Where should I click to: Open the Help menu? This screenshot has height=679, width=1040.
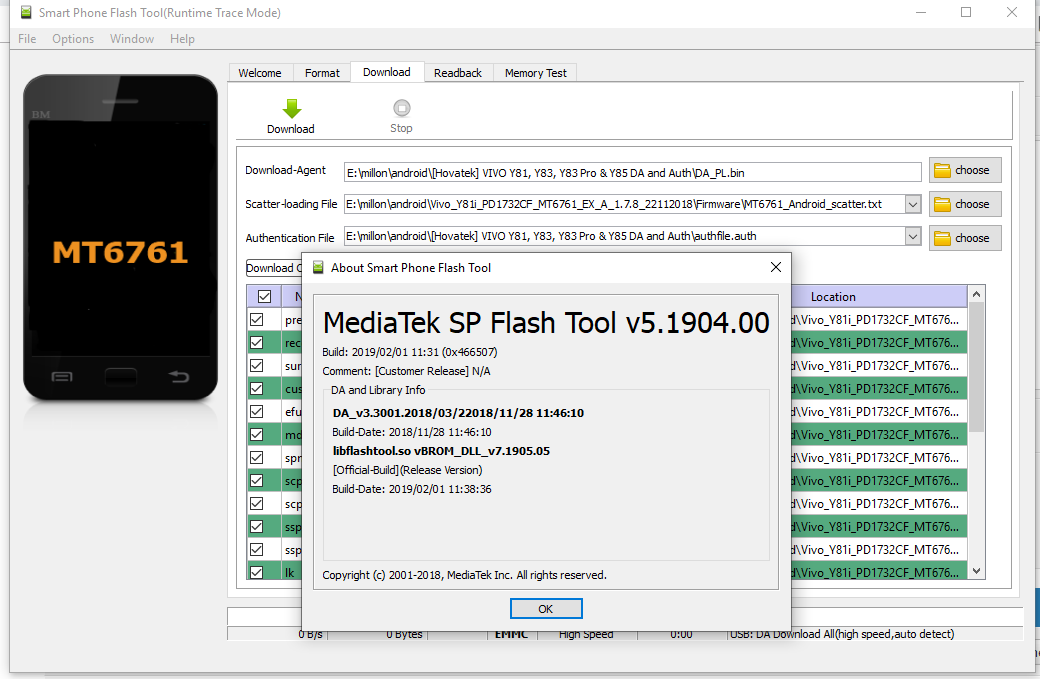[182, 39]
